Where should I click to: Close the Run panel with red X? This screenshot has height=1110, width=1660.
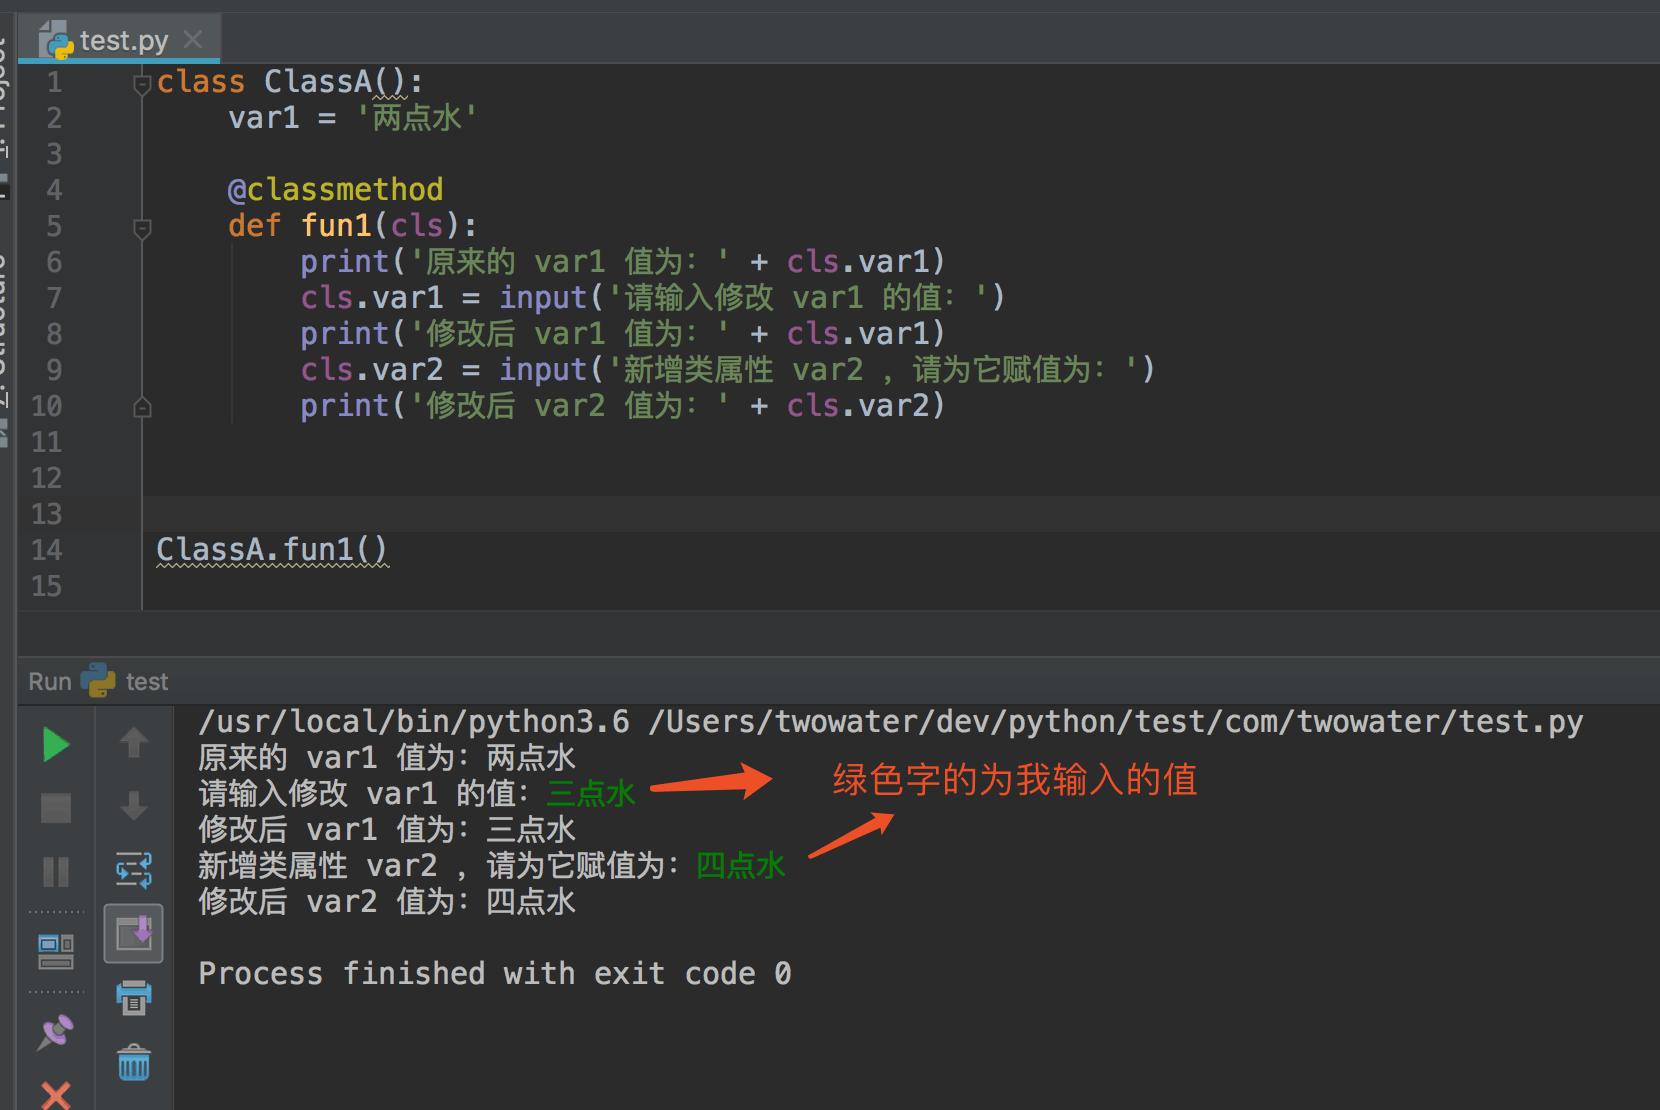[x=56, y=1095]
